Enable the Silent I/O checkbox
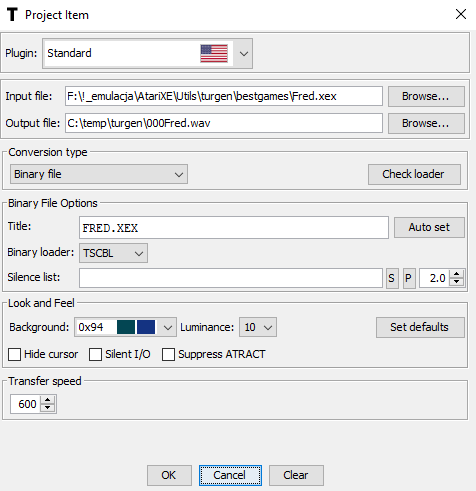Screen dimensions: 476x491 coord(95,354)
